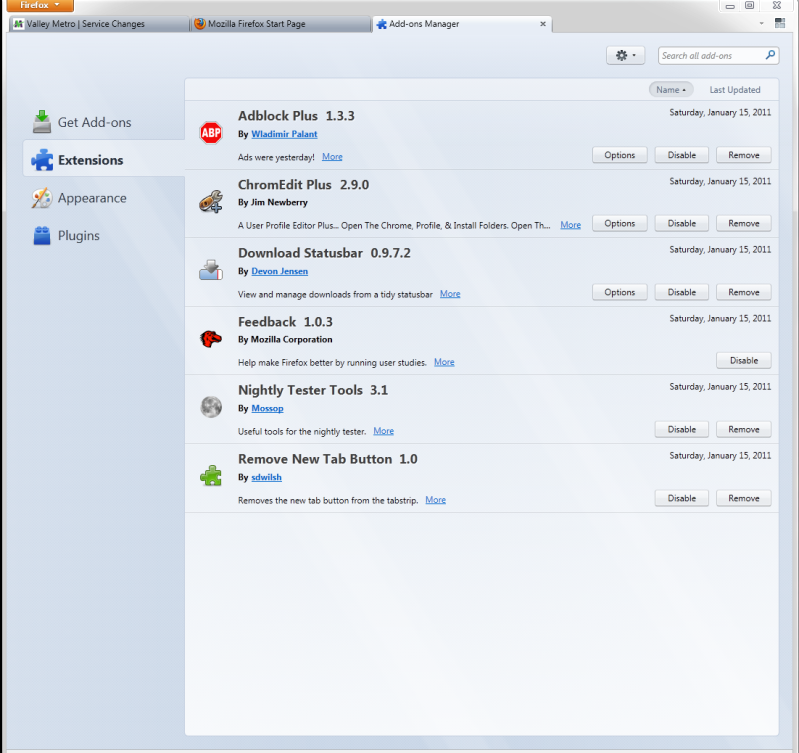Click the Download Statusbar extension icon
The image size is (799, 753).
point(211,270)
